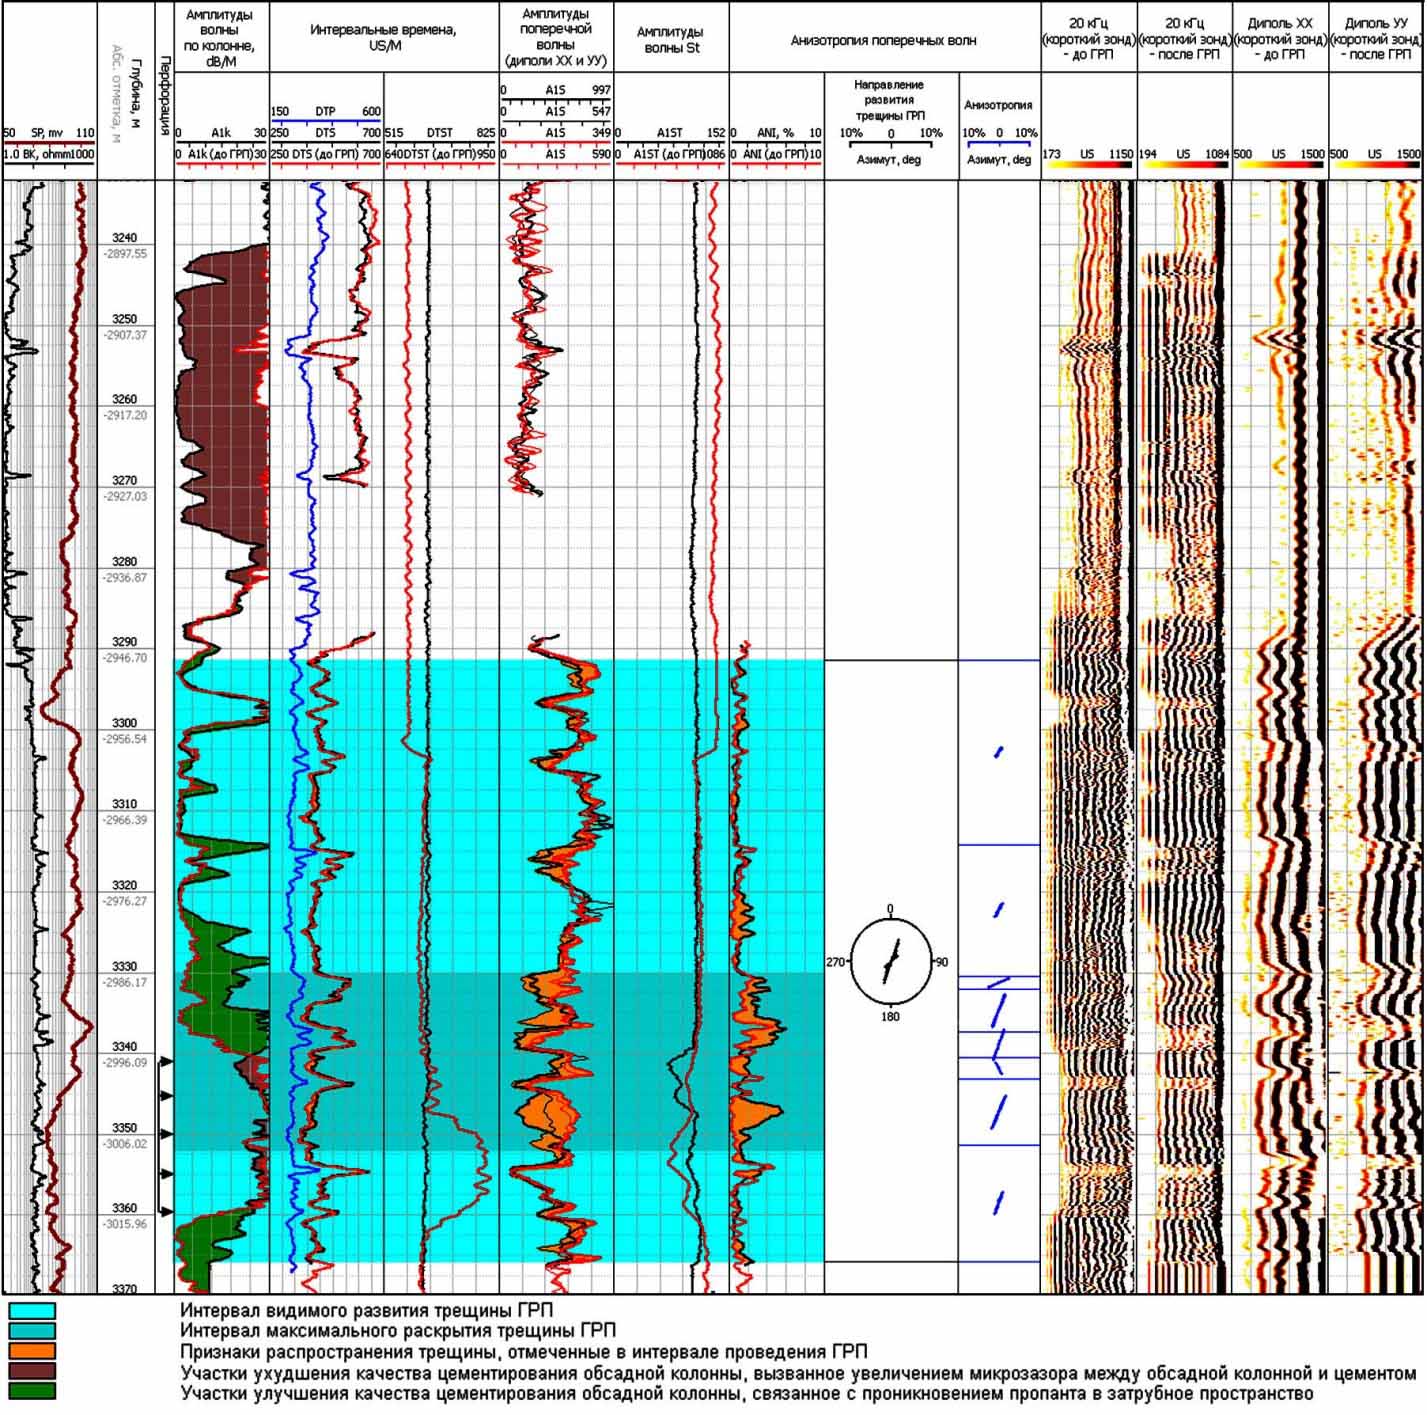Screen dimensions: 1427x1415
Task: Click the US 173–1150 color scale bar
Action: point(1087,165)
